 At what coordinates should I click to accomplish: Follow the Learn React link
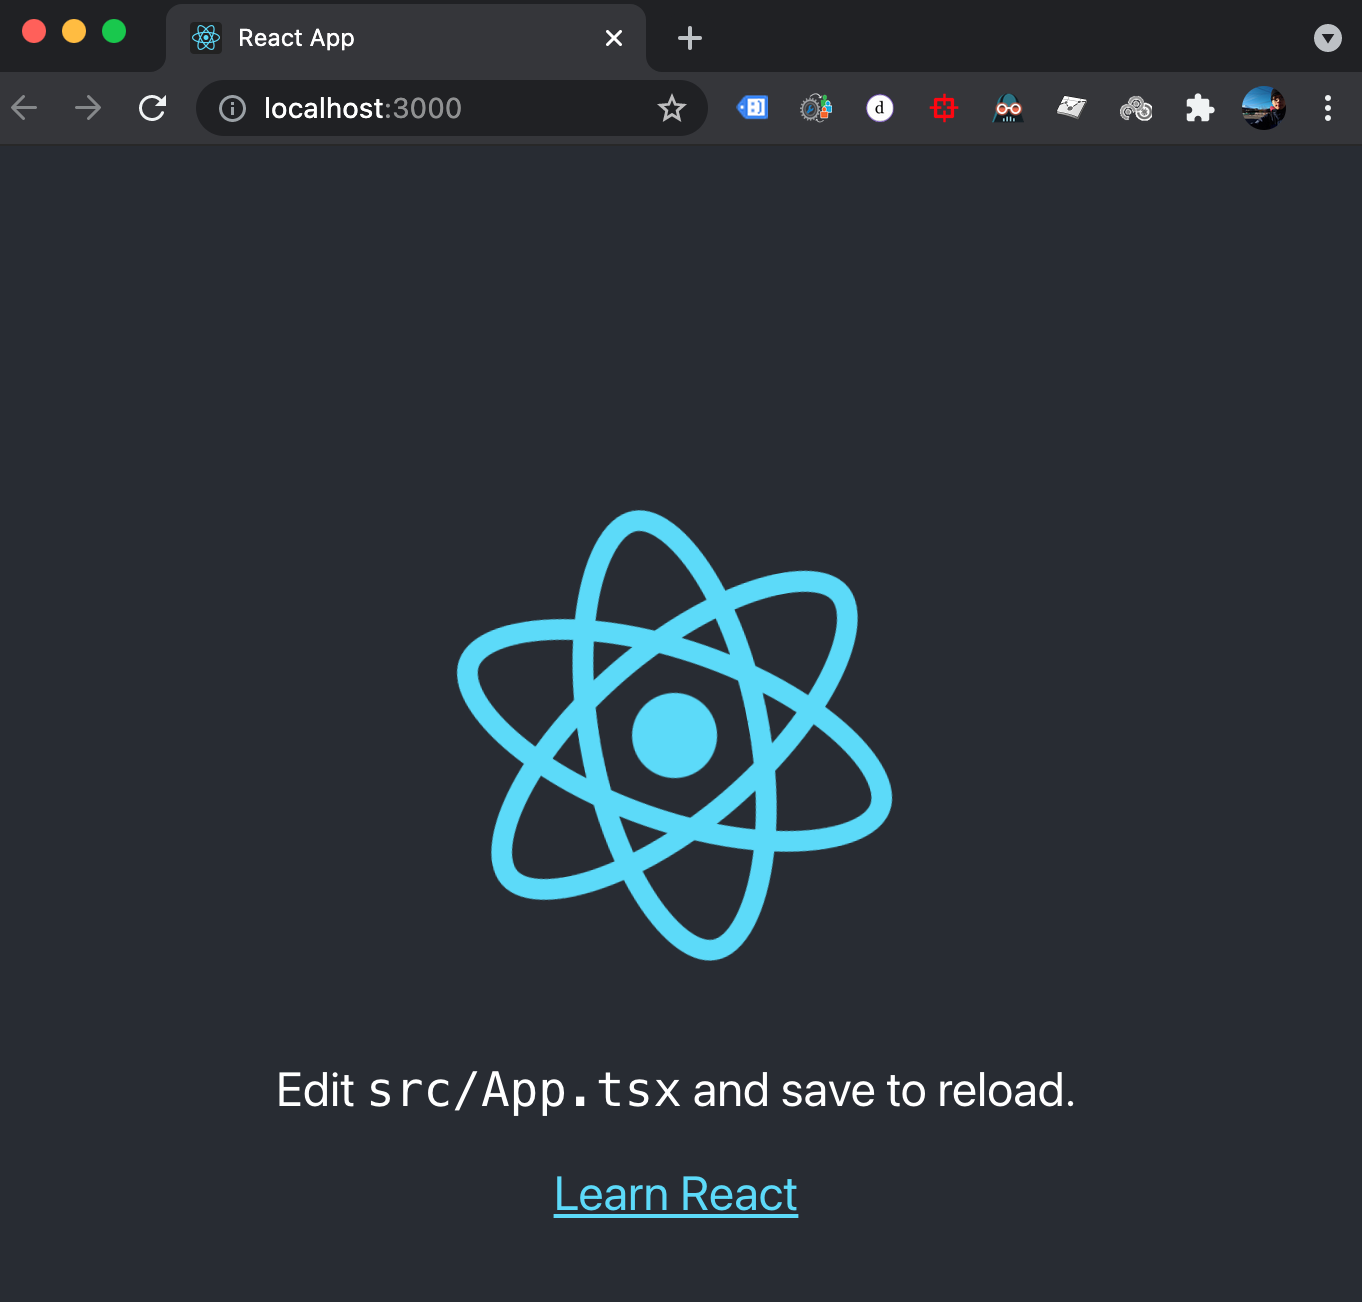(x=676, y=1194)
